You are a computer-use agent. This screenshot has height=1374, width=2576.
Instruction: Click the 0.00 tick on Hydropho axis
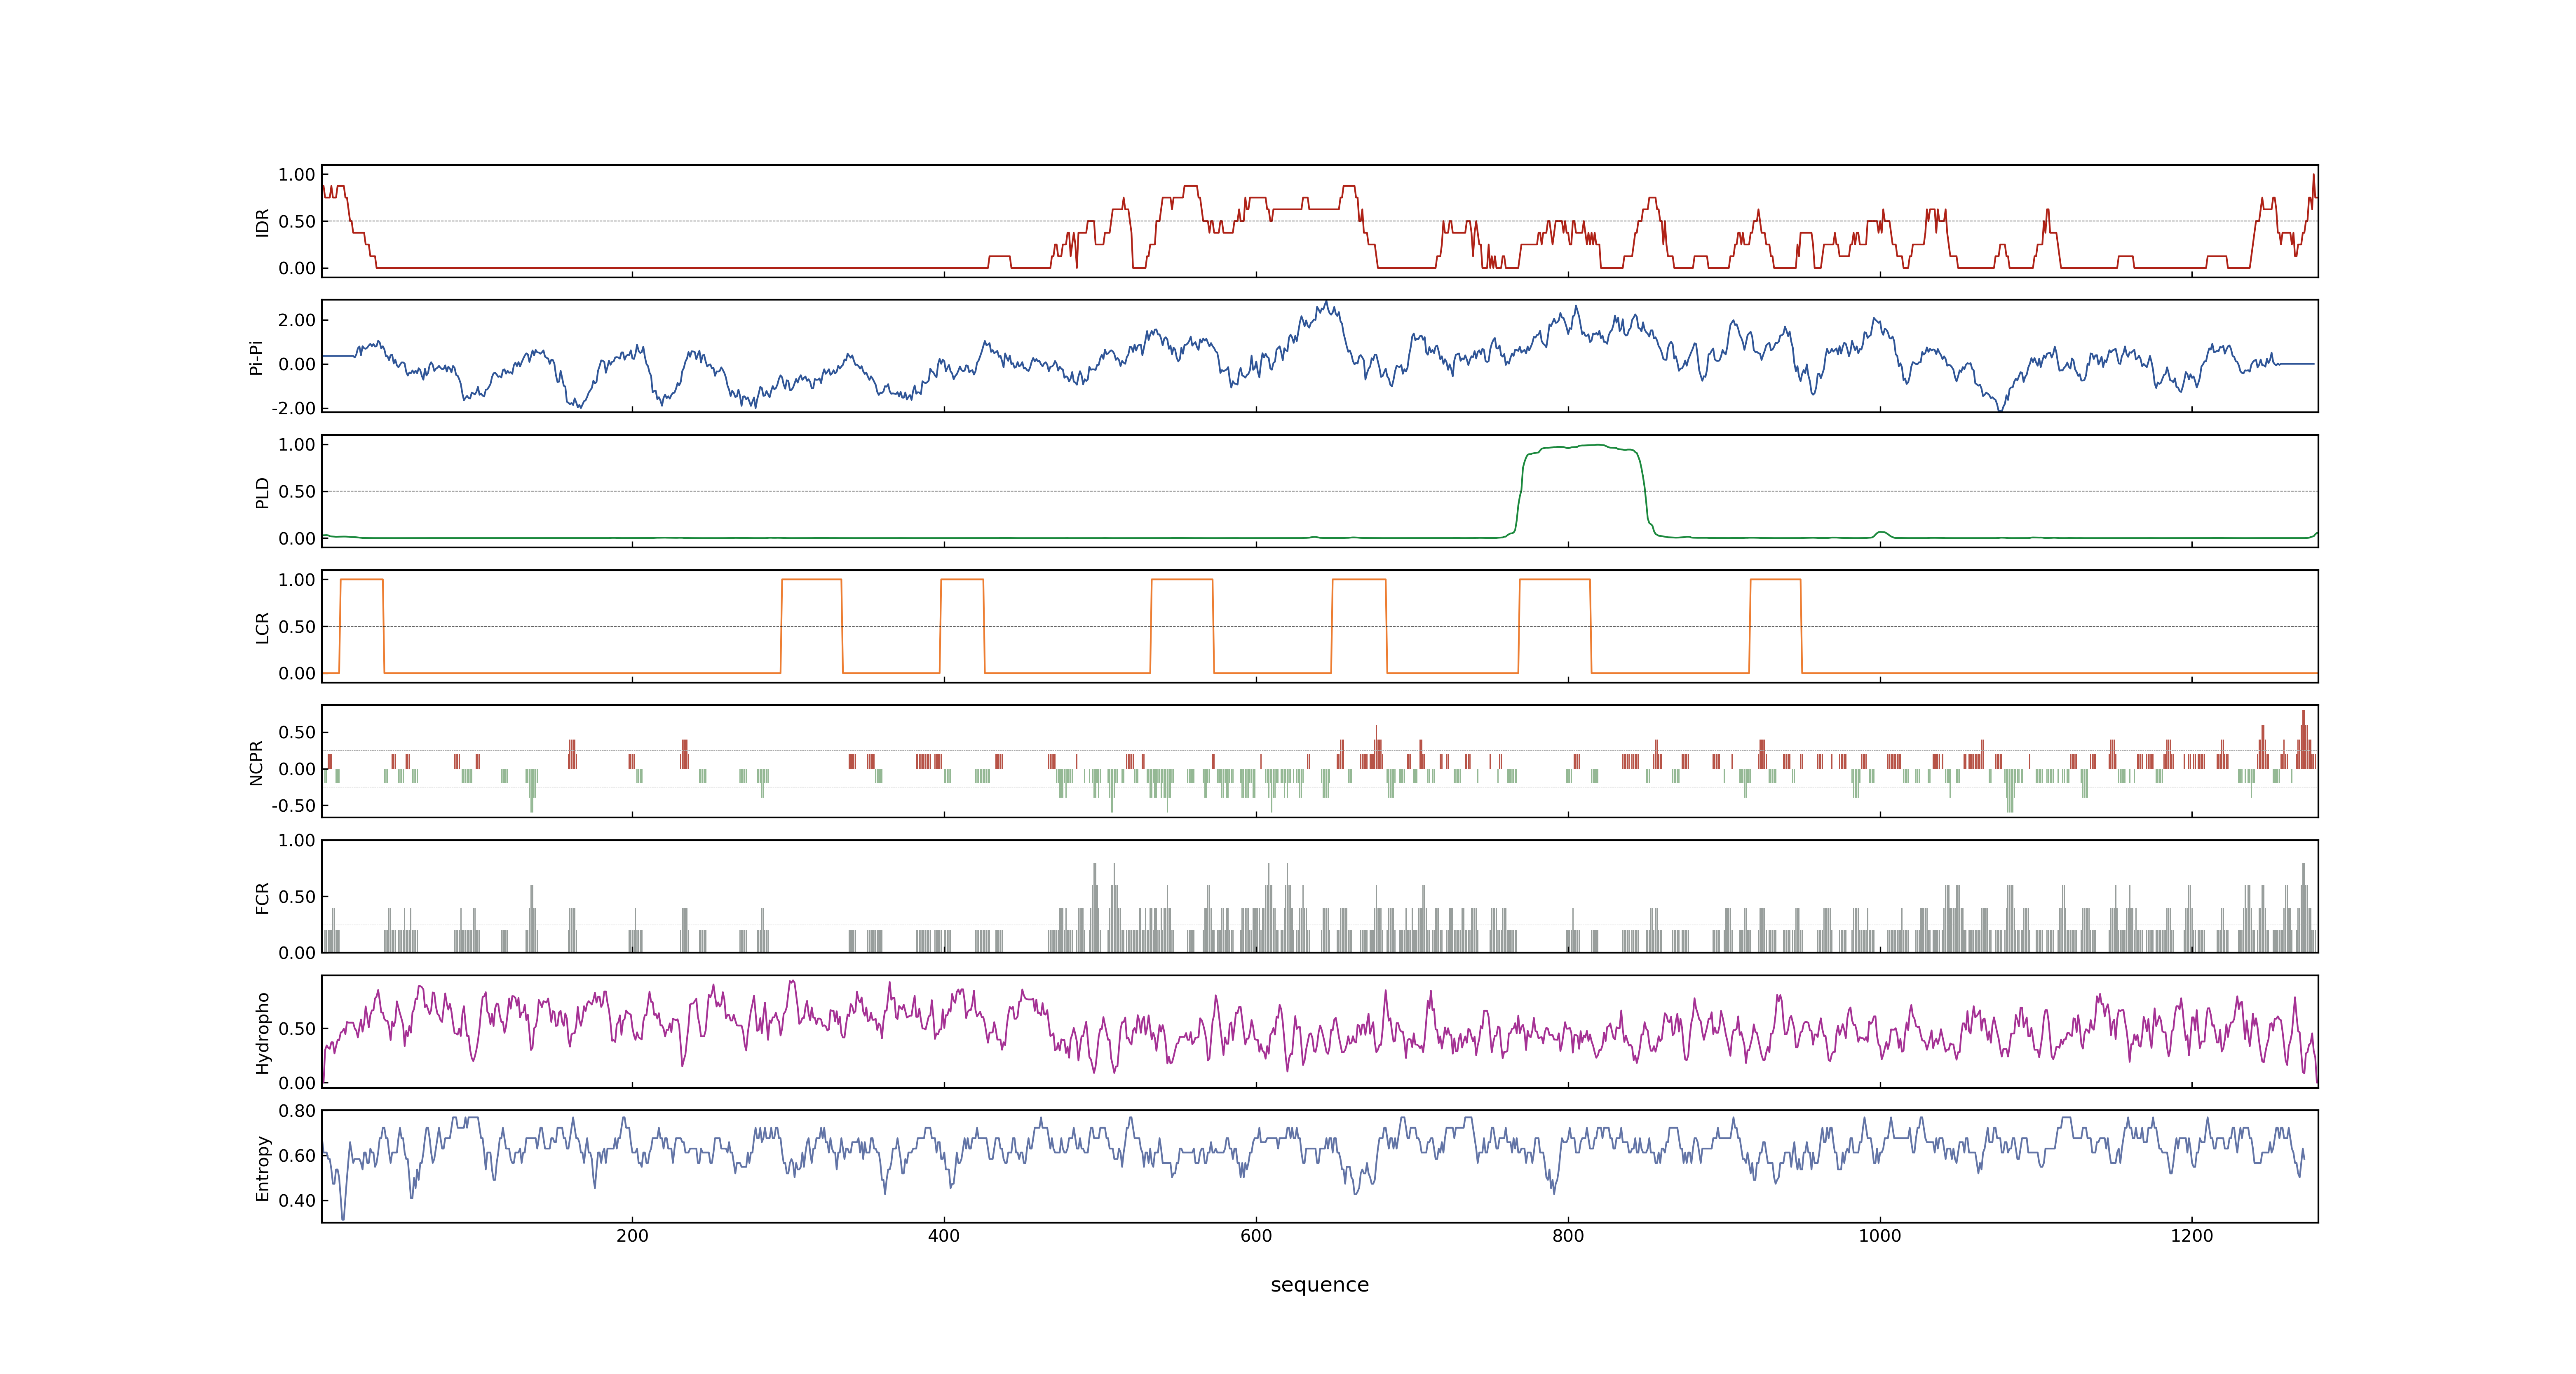297,1082
